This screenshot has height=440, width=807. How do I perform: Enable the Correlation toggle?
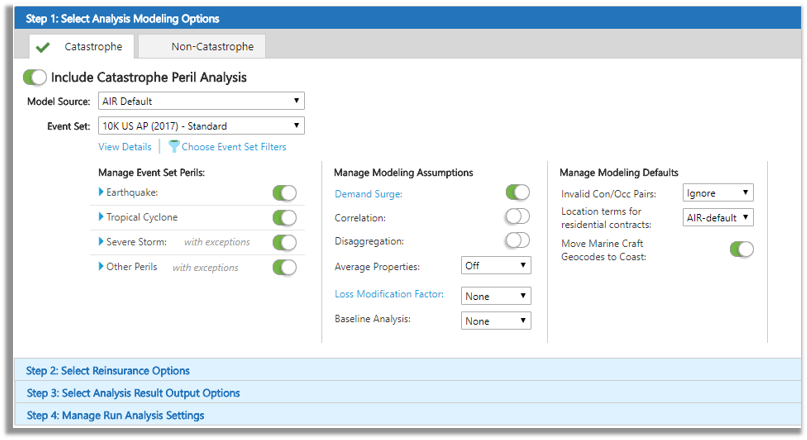coord(517,216)
